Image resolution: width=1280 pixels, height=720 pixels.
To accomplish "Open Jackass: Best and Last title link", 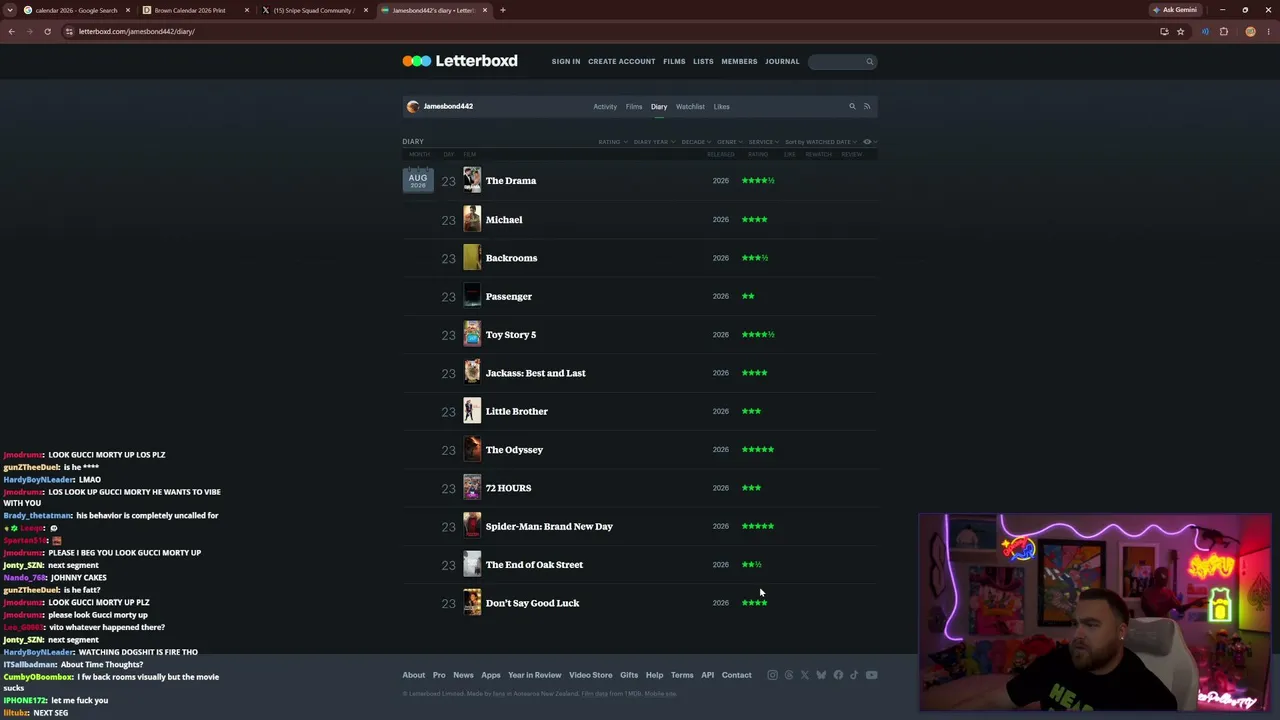I will coord(536,373).
